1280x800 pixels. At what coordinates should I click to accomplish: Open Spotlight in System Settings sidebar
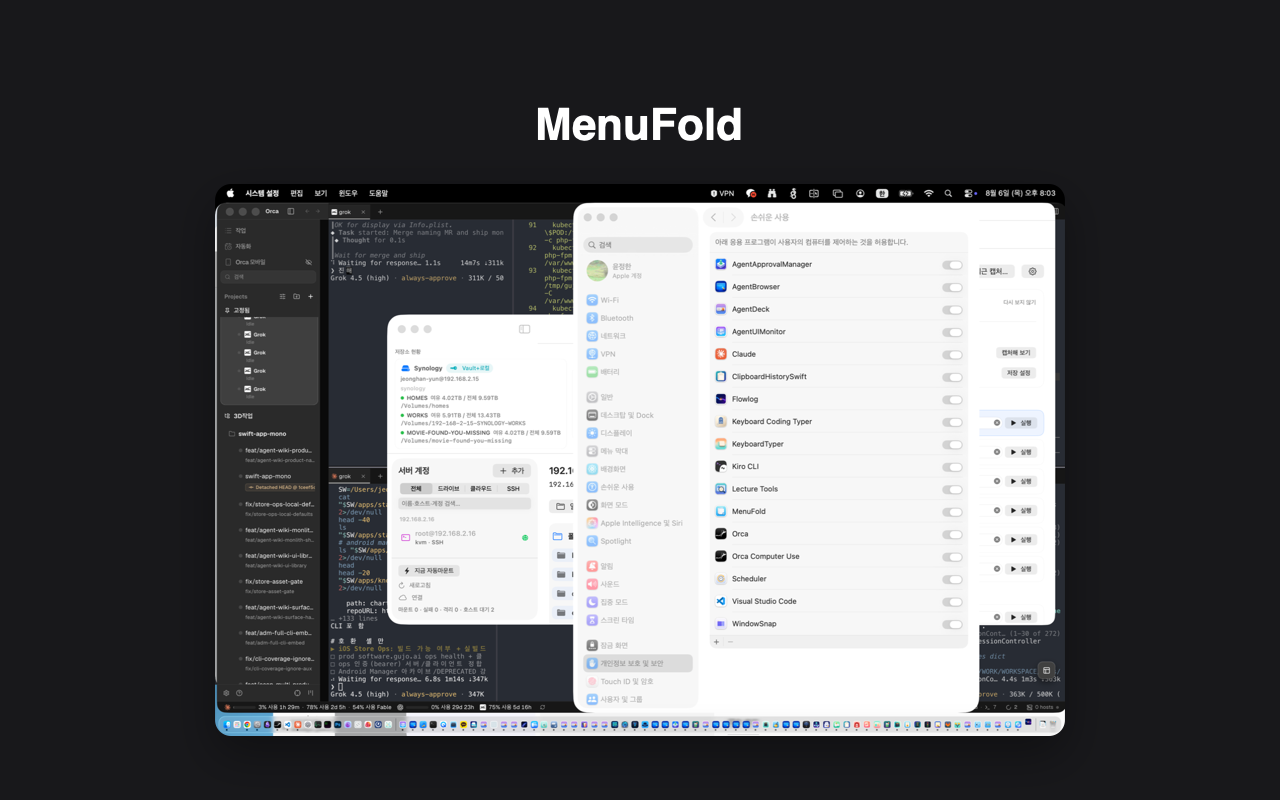(638, 541)
